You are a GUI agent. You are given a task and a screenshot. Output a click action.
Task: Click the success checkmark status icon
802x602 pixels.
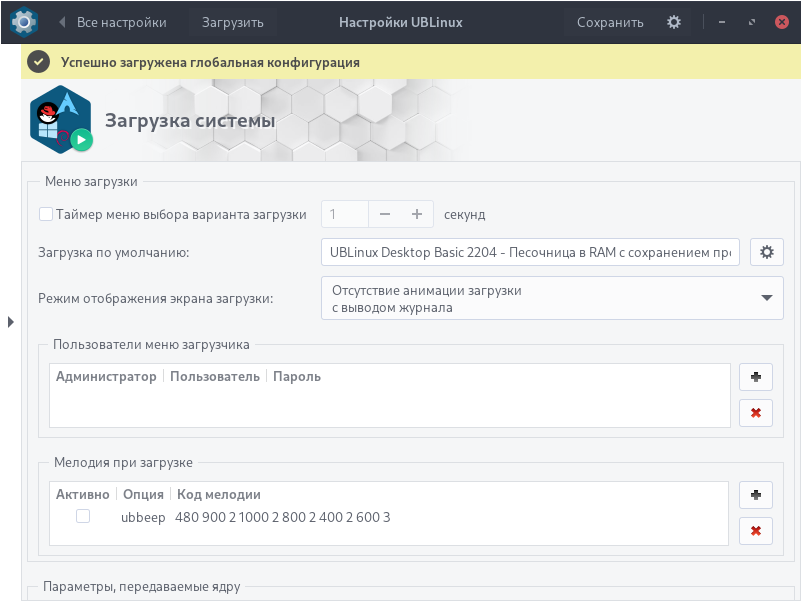38,62
